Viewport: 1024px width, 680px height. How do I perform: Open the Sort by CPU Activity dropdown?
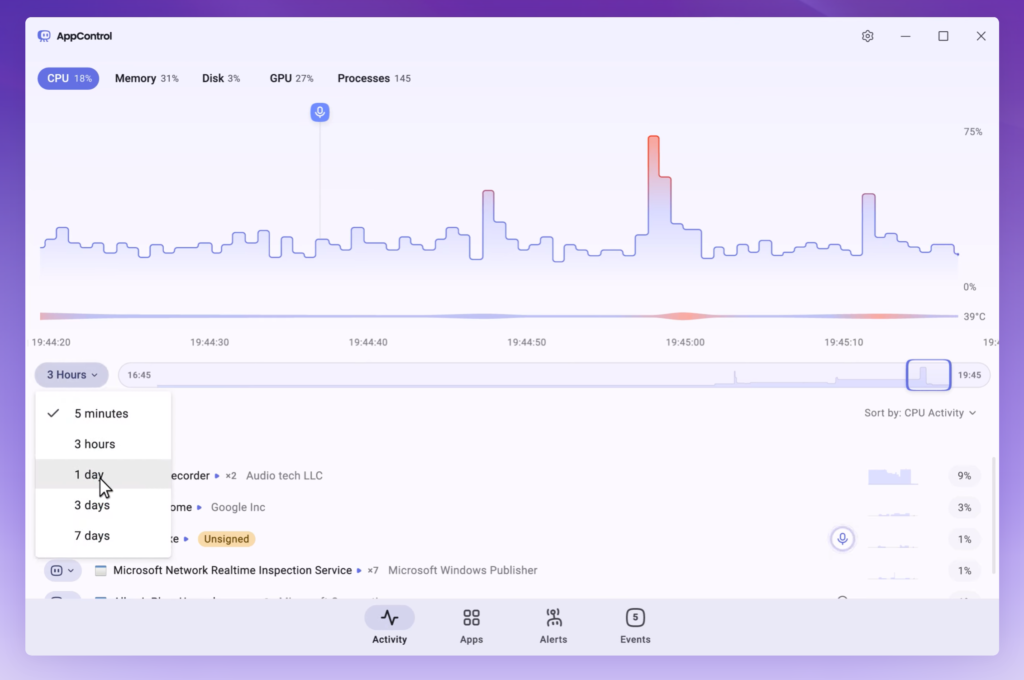920,413
